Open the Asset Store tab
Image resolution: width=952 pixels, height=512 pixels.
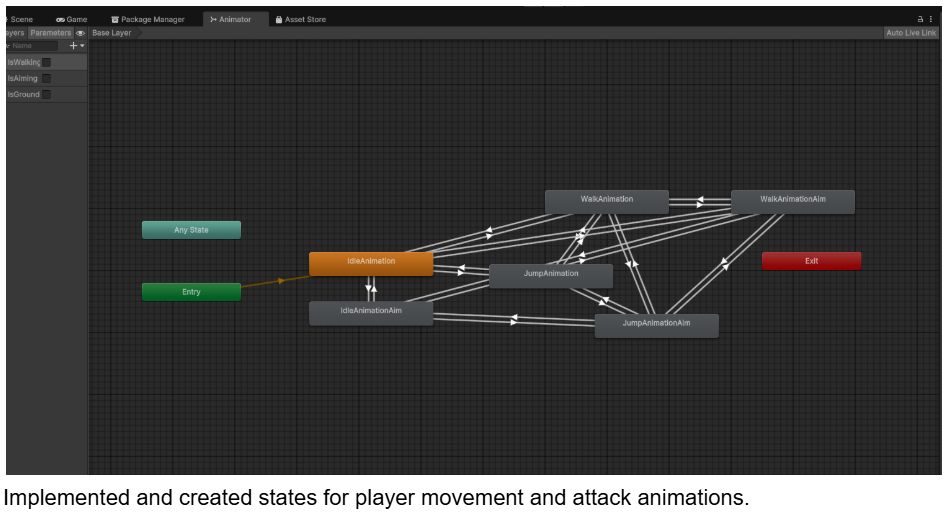(x=301, y=19)
